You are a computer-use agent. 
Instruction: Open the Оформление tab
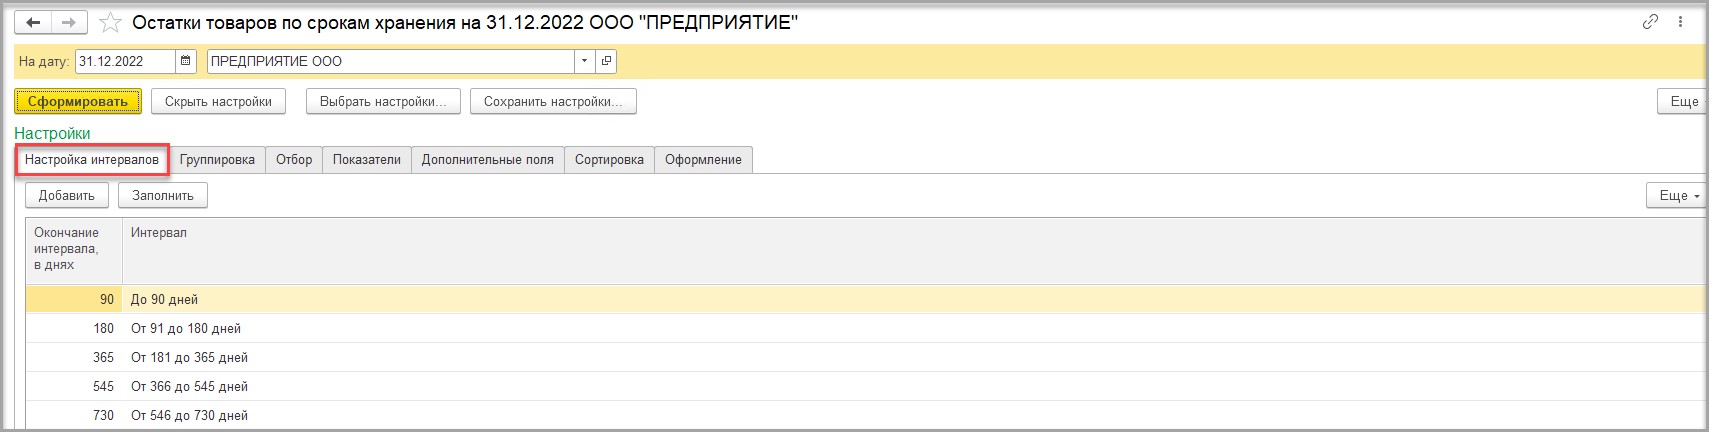[703, 160]
